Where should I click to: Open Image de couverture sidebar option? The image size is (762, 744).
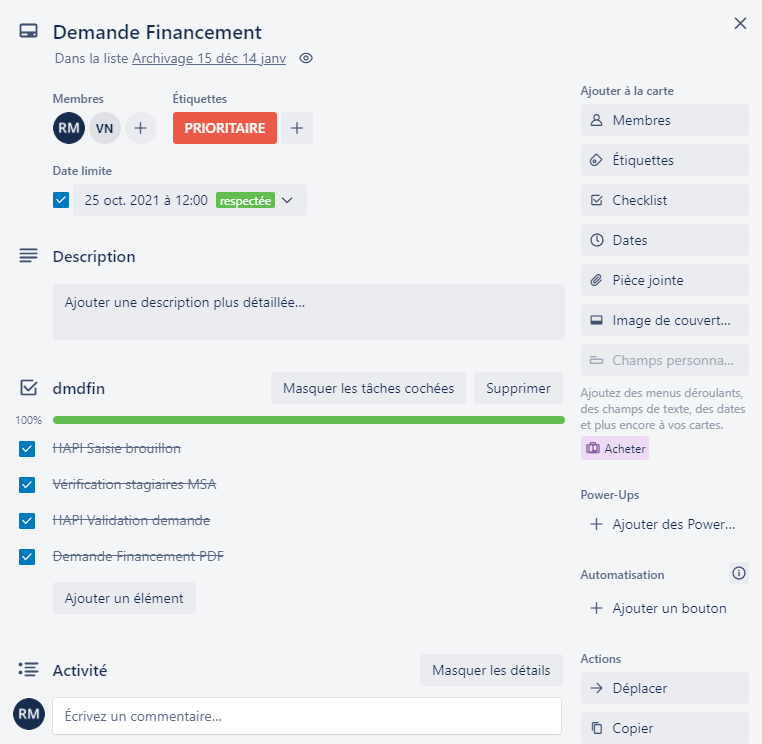(x=664, y=320)
